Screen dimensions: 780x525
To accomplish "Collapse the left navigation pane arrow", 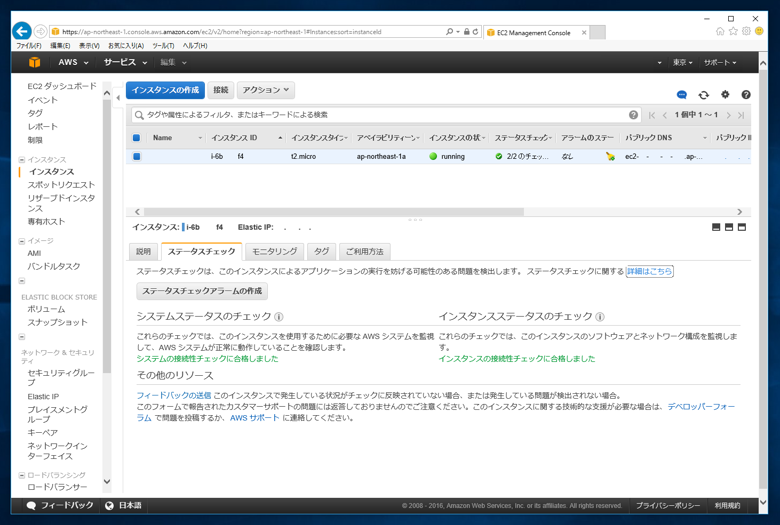I will [x=118, y=98].
